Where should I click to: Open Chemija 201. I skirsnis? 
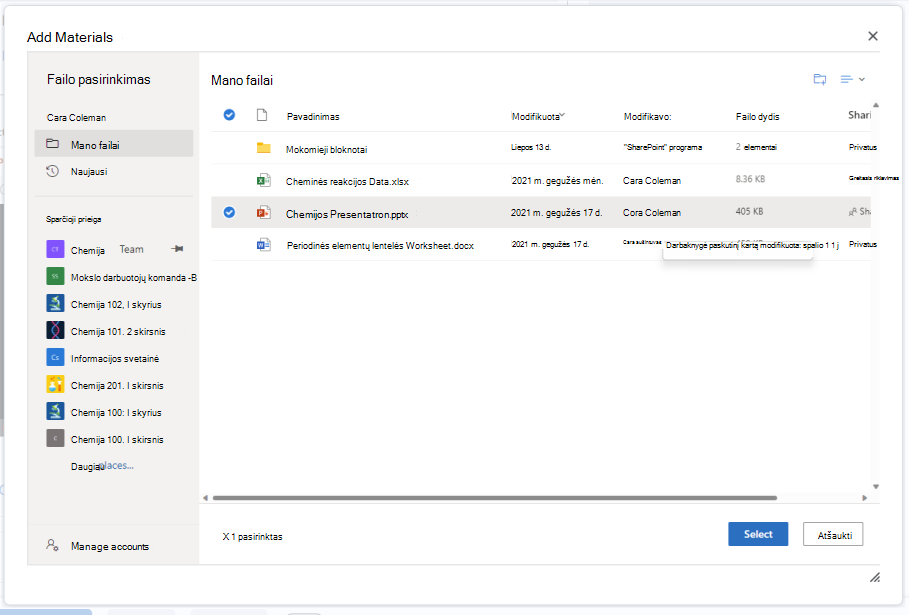click(x=117, y=385)
